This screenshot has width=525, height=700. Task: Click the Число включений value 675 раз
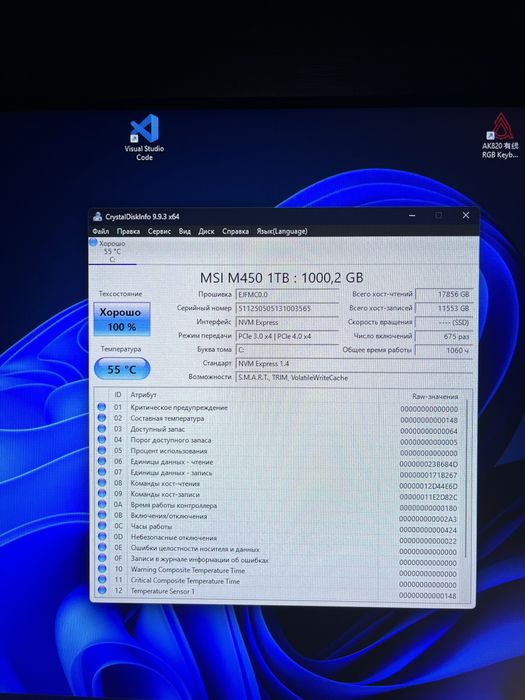pos(444,336)
